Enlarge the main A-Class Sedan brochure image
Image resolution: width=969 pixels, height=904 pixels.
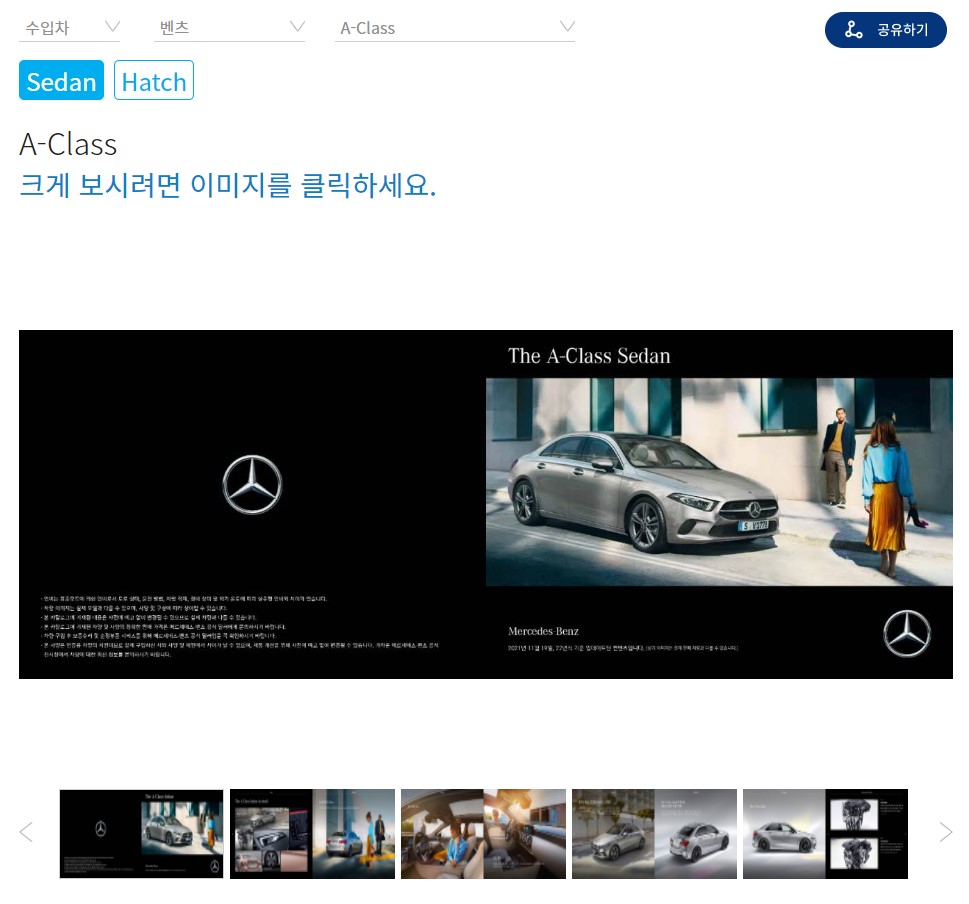point(486,504)
